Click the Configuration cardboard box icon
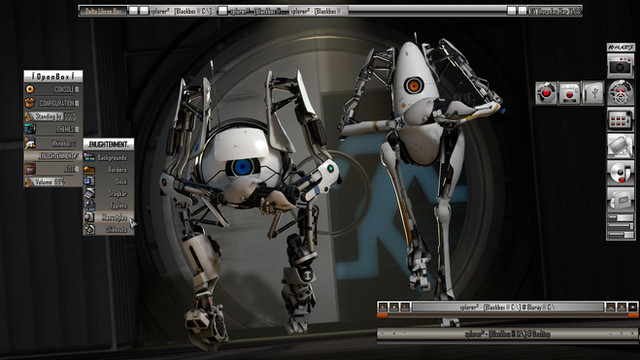640x360 pixels. point(30,103)
